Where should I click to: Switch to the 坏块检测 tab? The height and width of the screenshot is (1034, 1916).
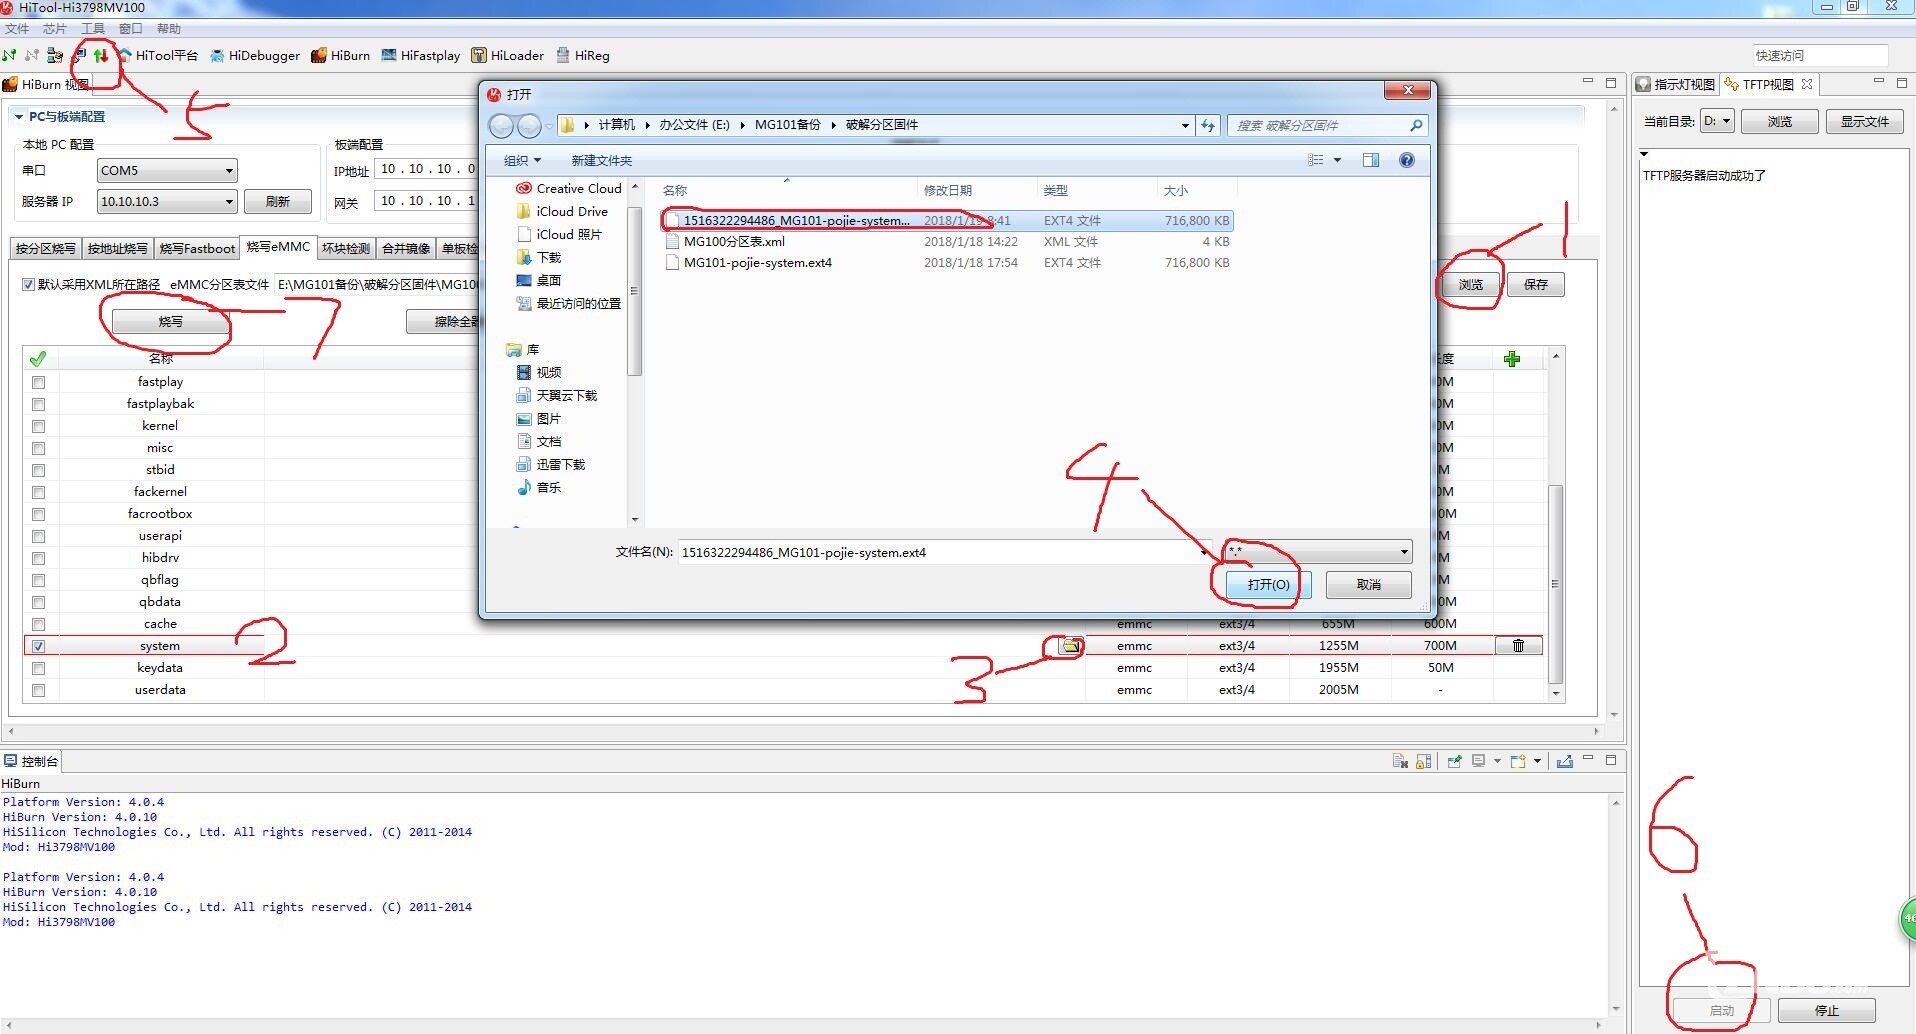tap(346, 248)
